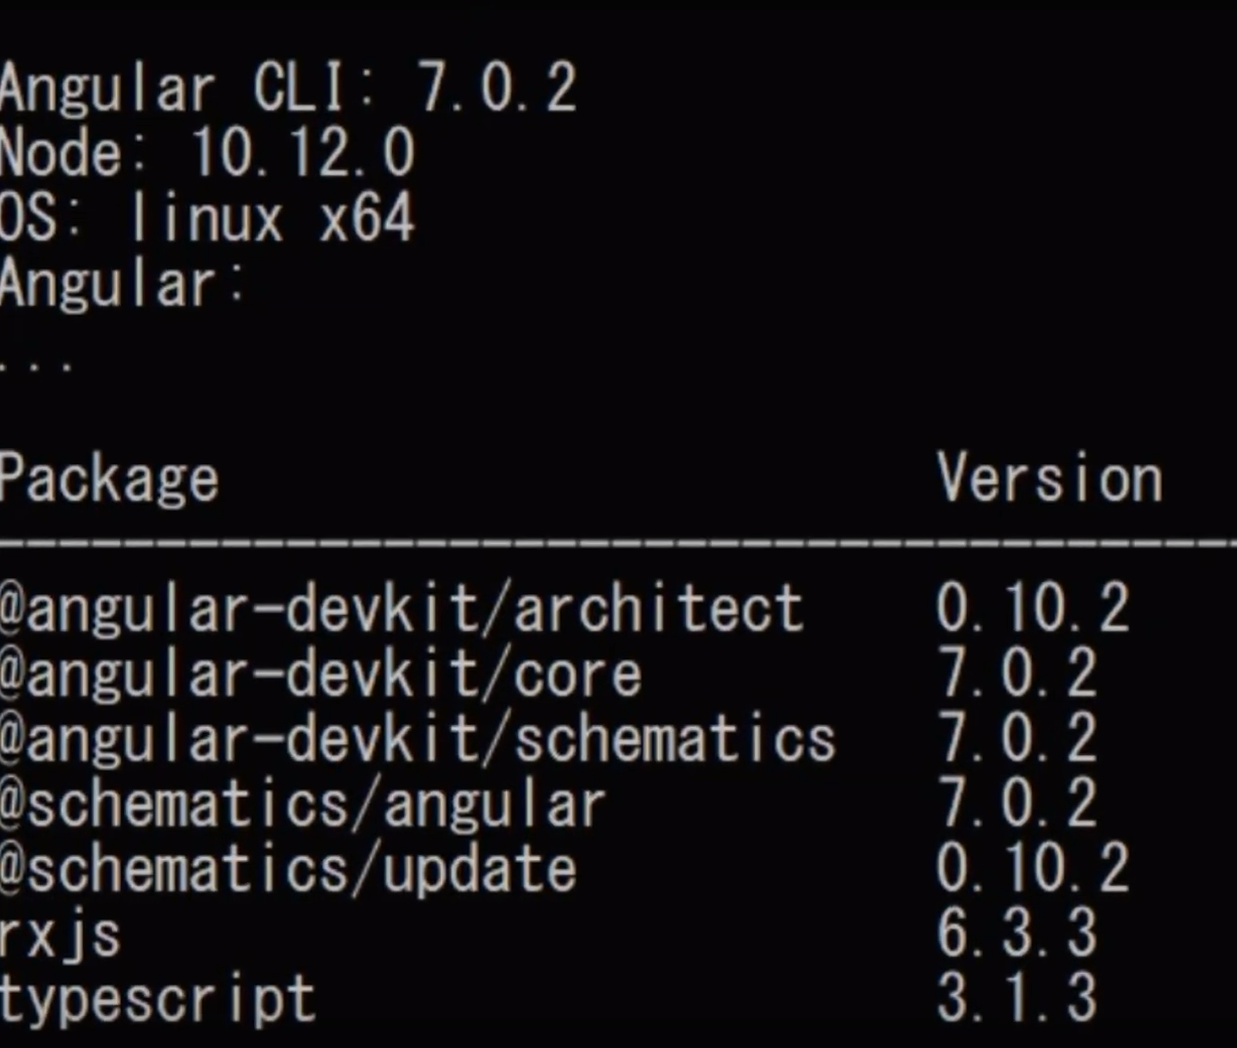Click the Version column header
The height and width of the screenshot is (1048, 1237).
1050,478
